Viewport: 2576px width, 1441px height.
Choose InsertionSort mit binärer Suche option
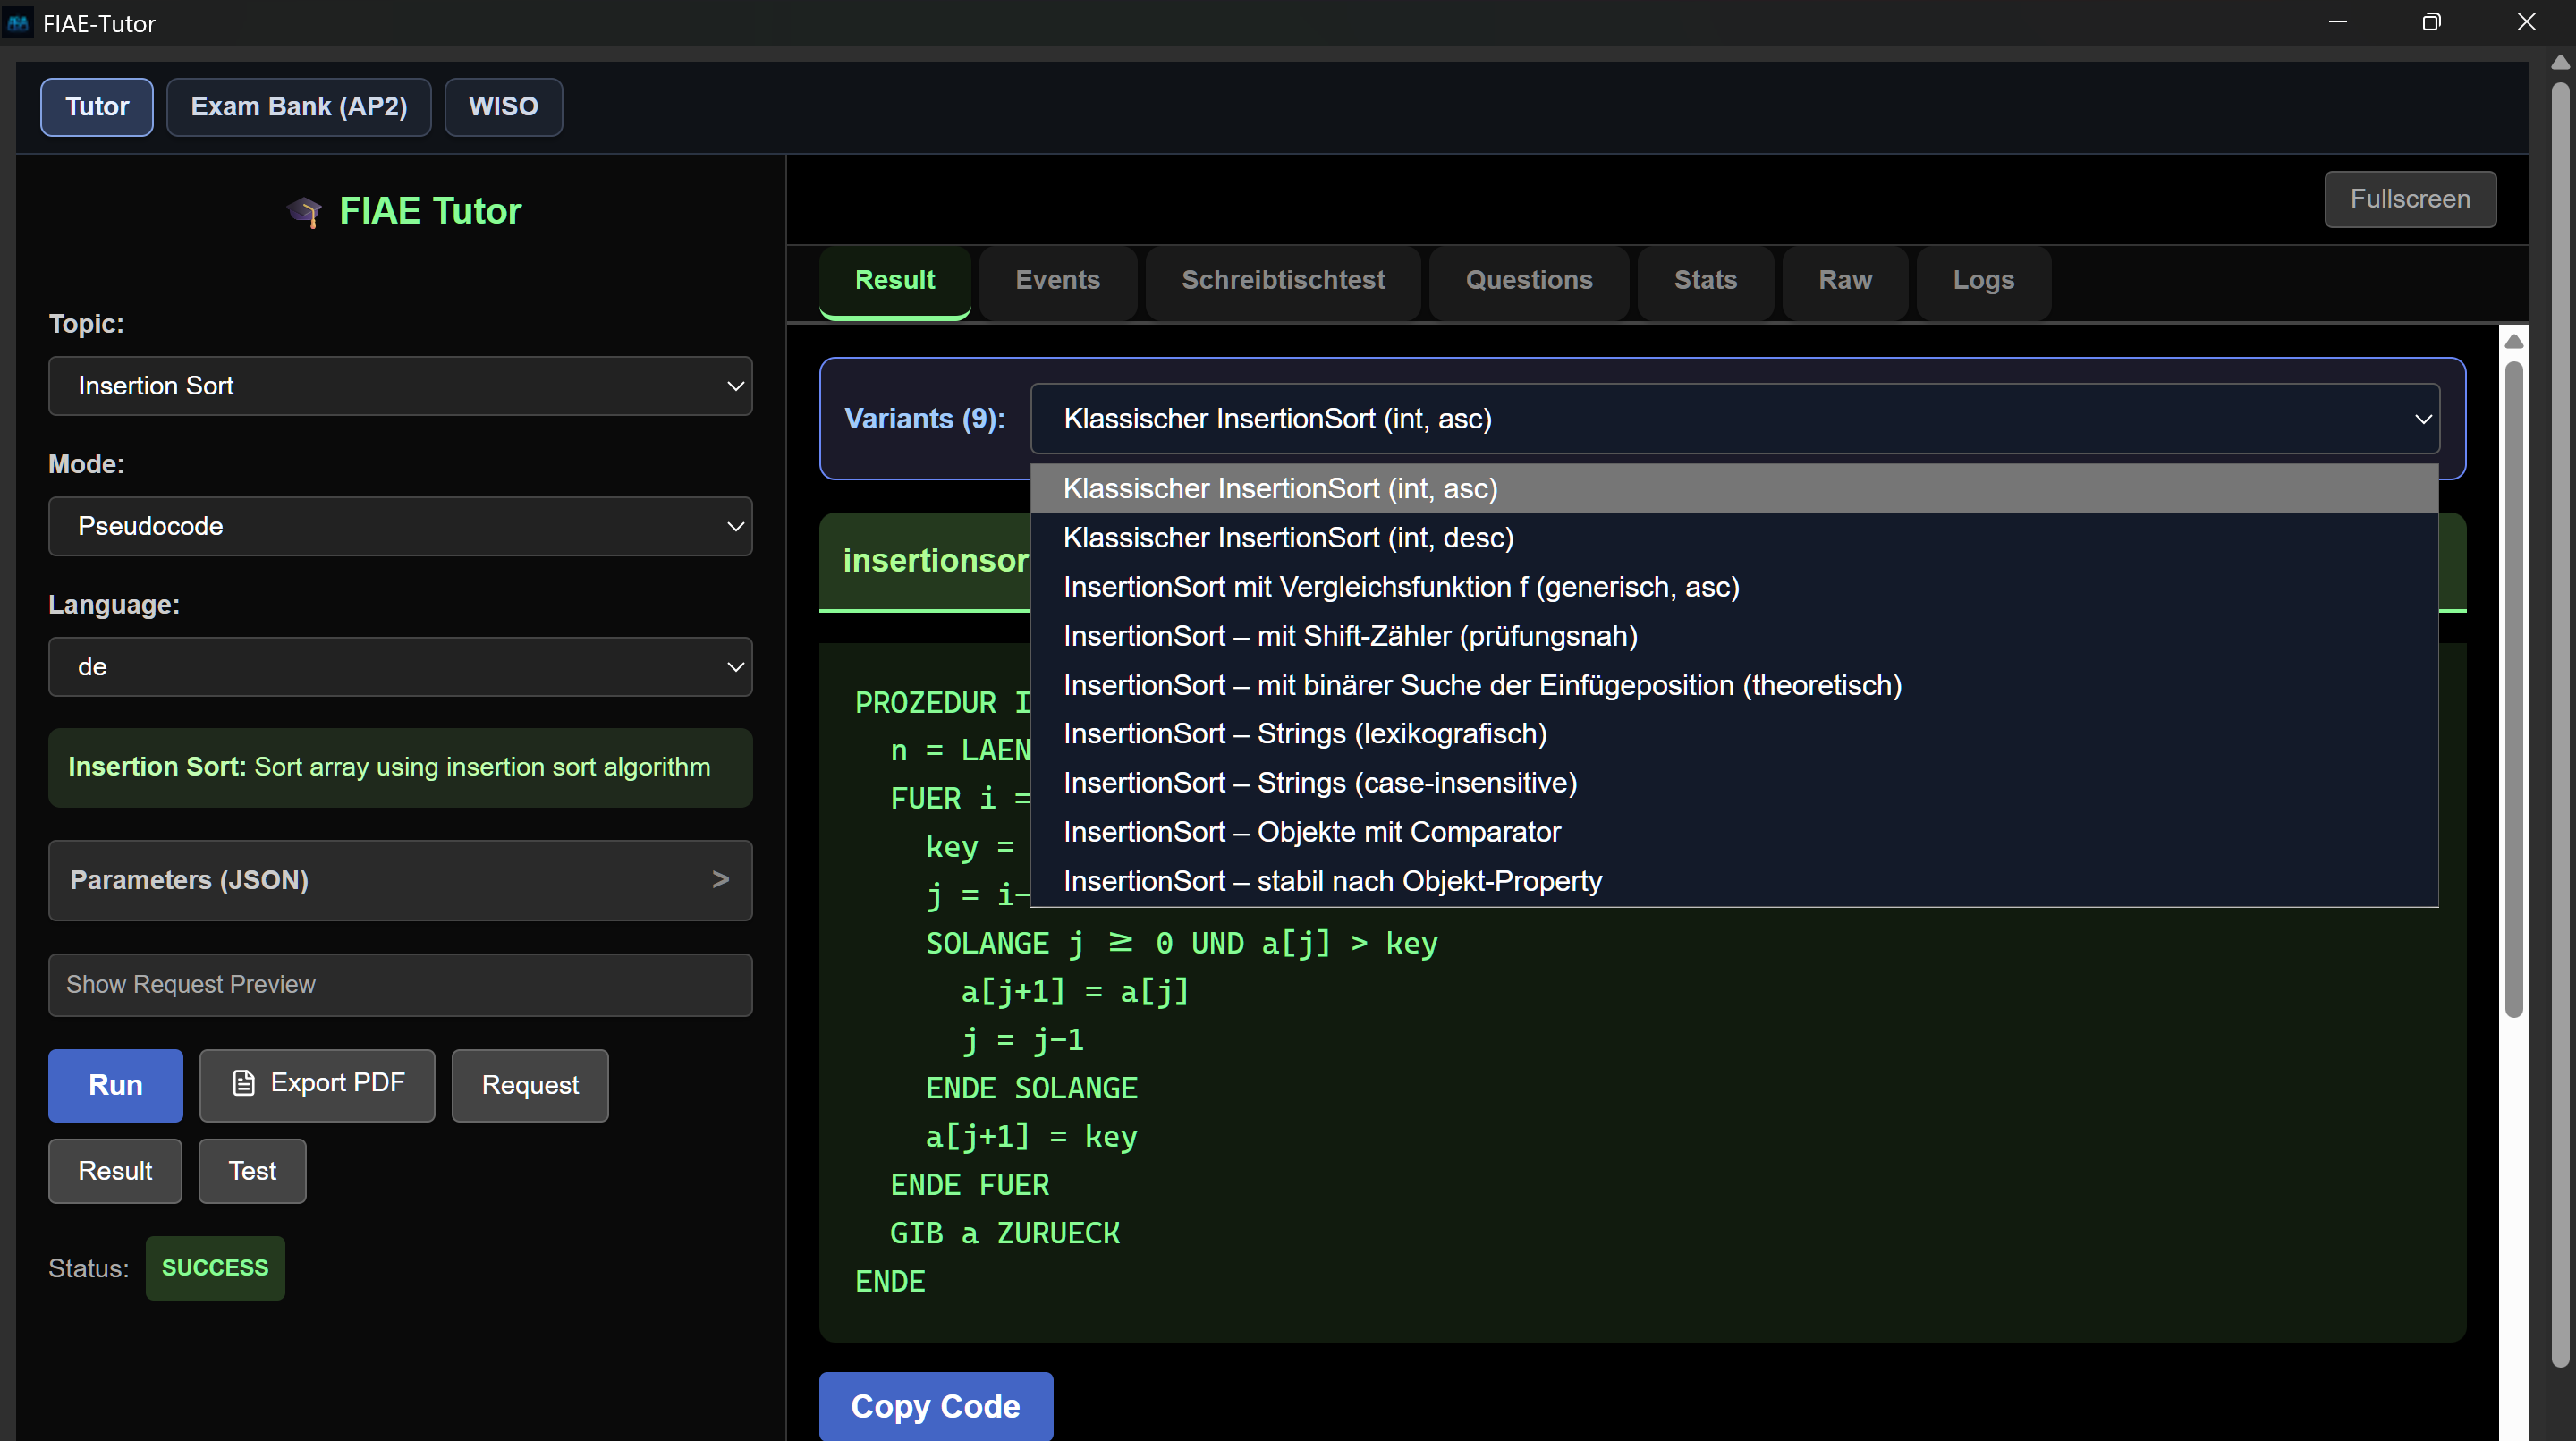pos(1734,685)
